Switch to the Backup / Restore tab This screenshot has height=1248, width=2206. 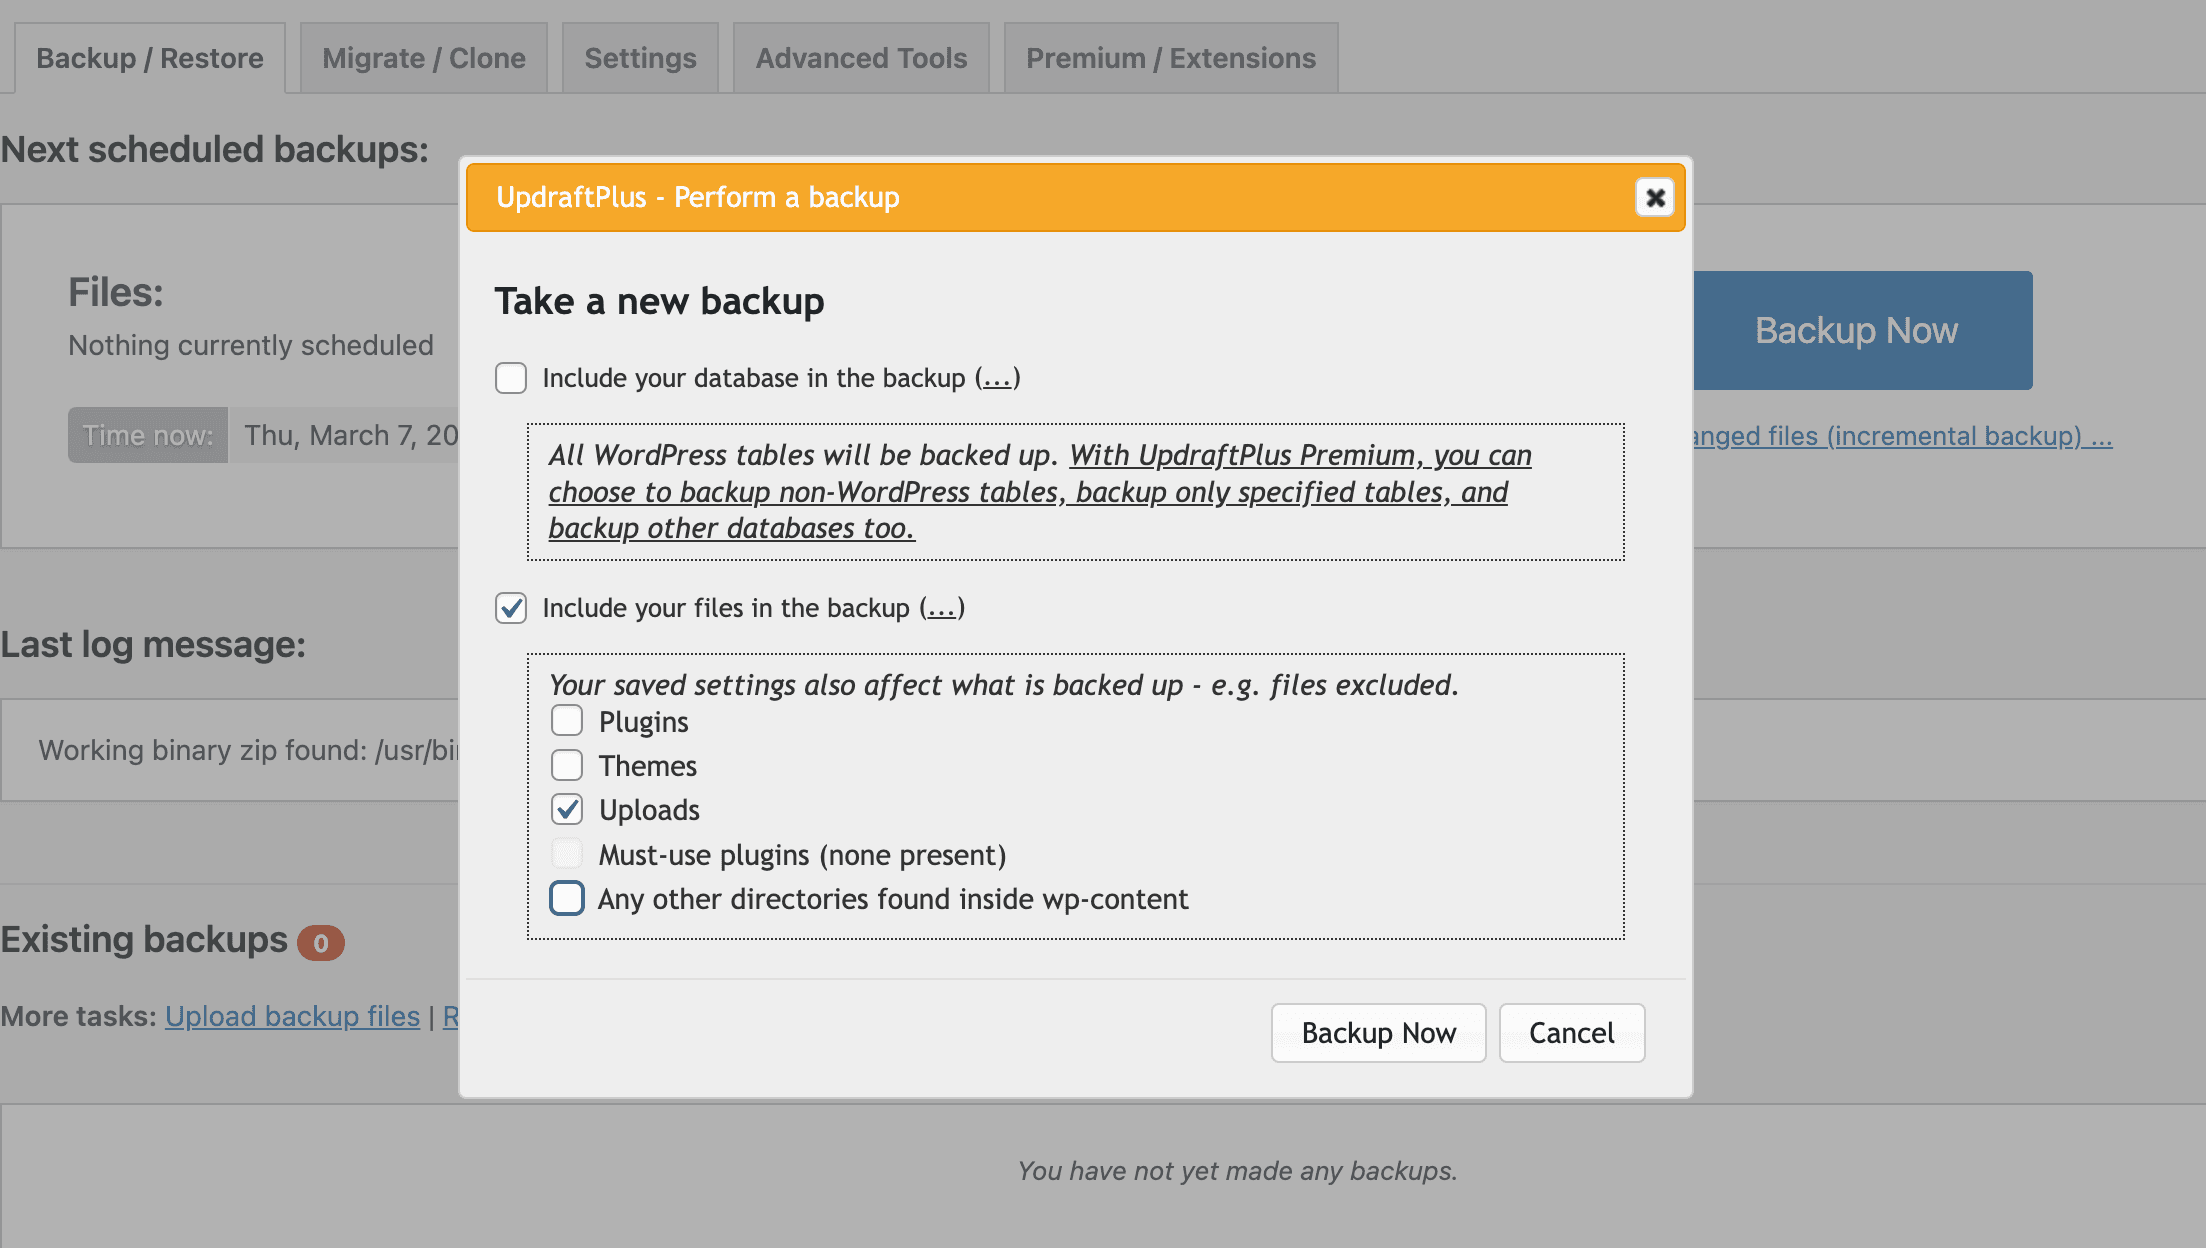point(150,58)
